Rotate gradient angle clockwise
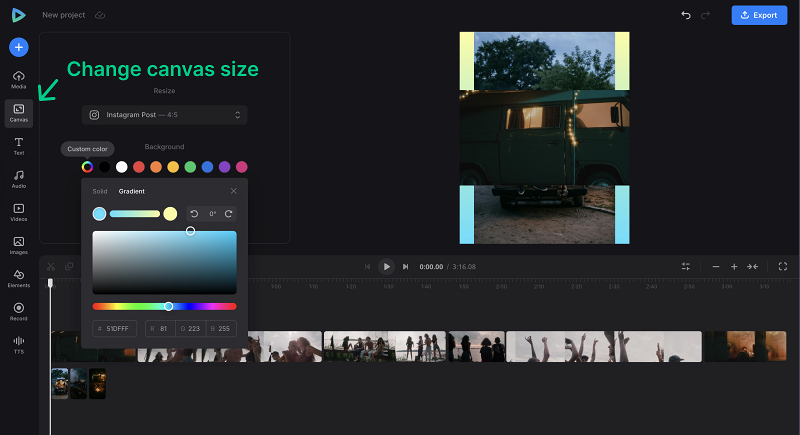 (x=229, y=214)
